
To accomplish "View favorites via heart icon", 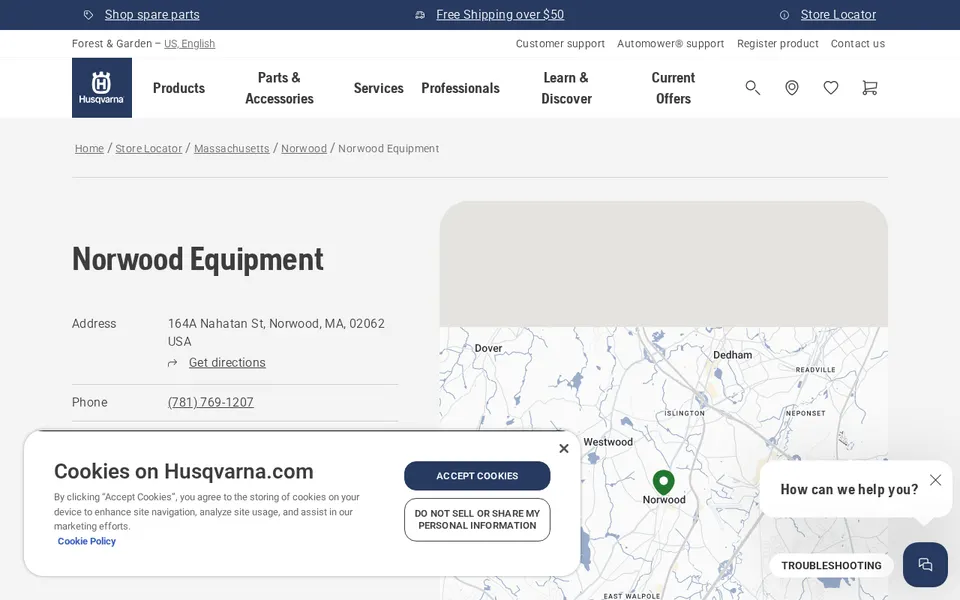I will tap(831, 88).
